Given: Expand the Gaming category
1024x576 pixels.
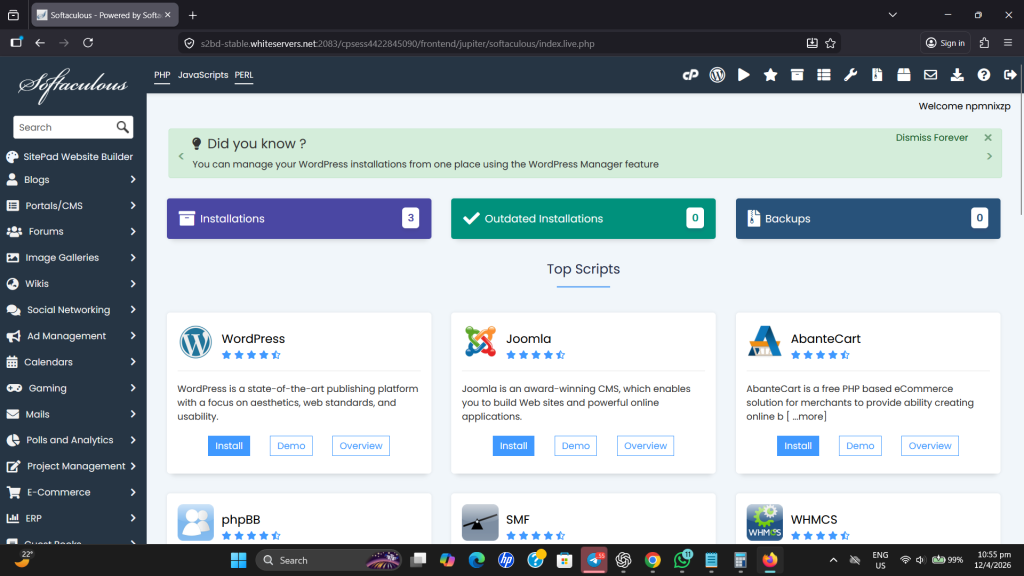Looking at the screenshot, I should tap(73, 388).
